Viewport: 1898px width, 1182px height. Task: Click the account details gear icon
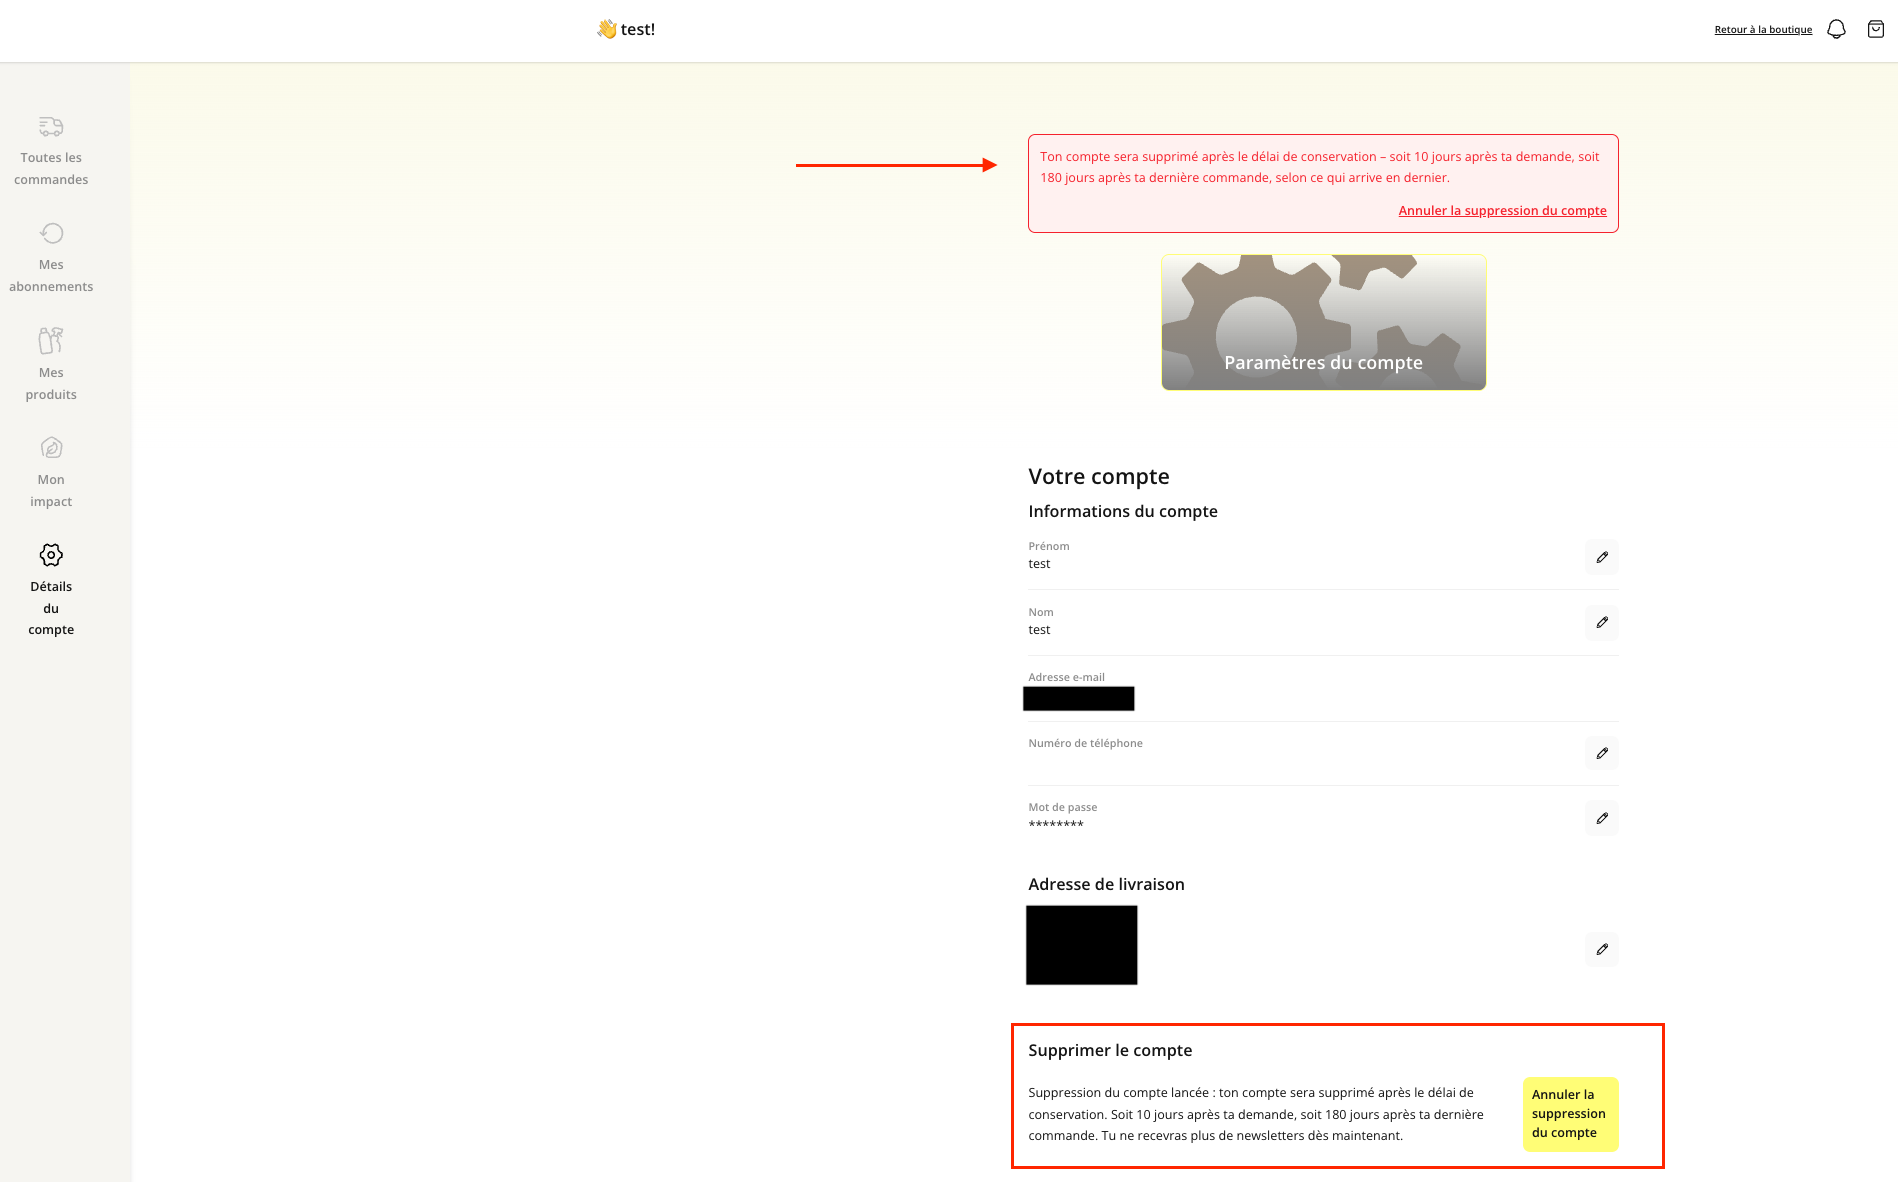point(51,555)
